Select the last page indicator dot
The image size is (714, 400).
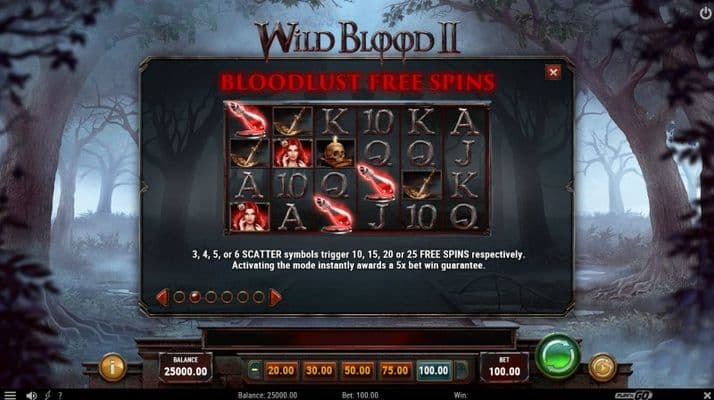coord(258,297)
